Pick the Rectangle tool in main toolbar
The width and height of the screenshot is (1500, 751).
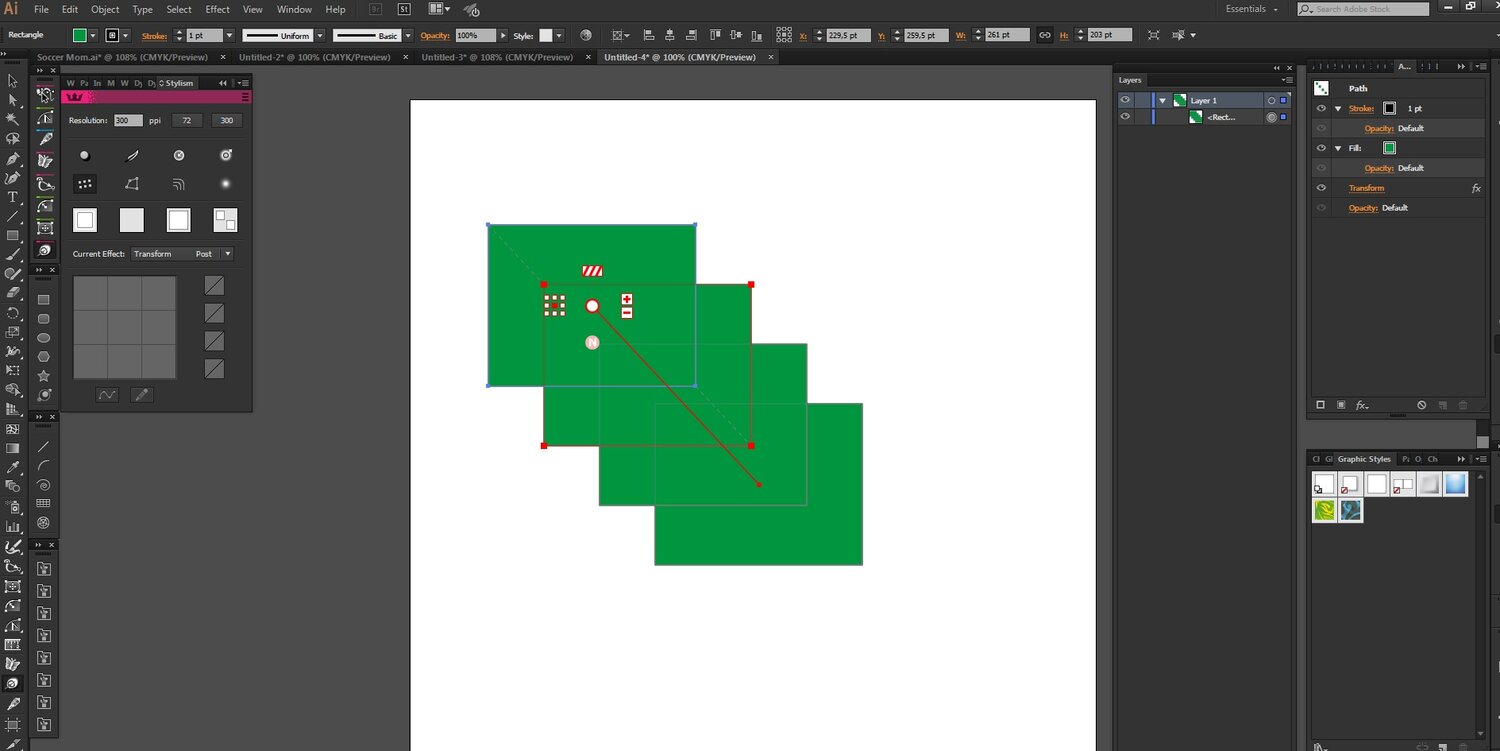pyautogui.click(x=13, y=236)
